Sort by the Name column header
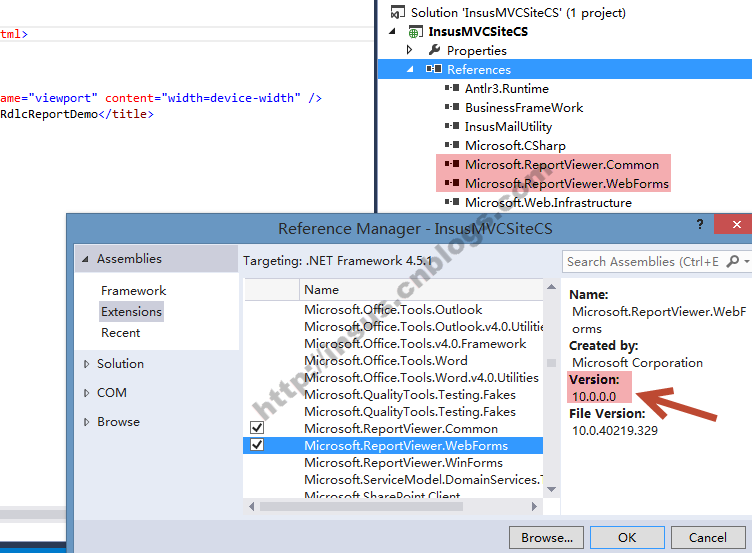The width and height of the screenshot is (752, 553). click(421, 290)
